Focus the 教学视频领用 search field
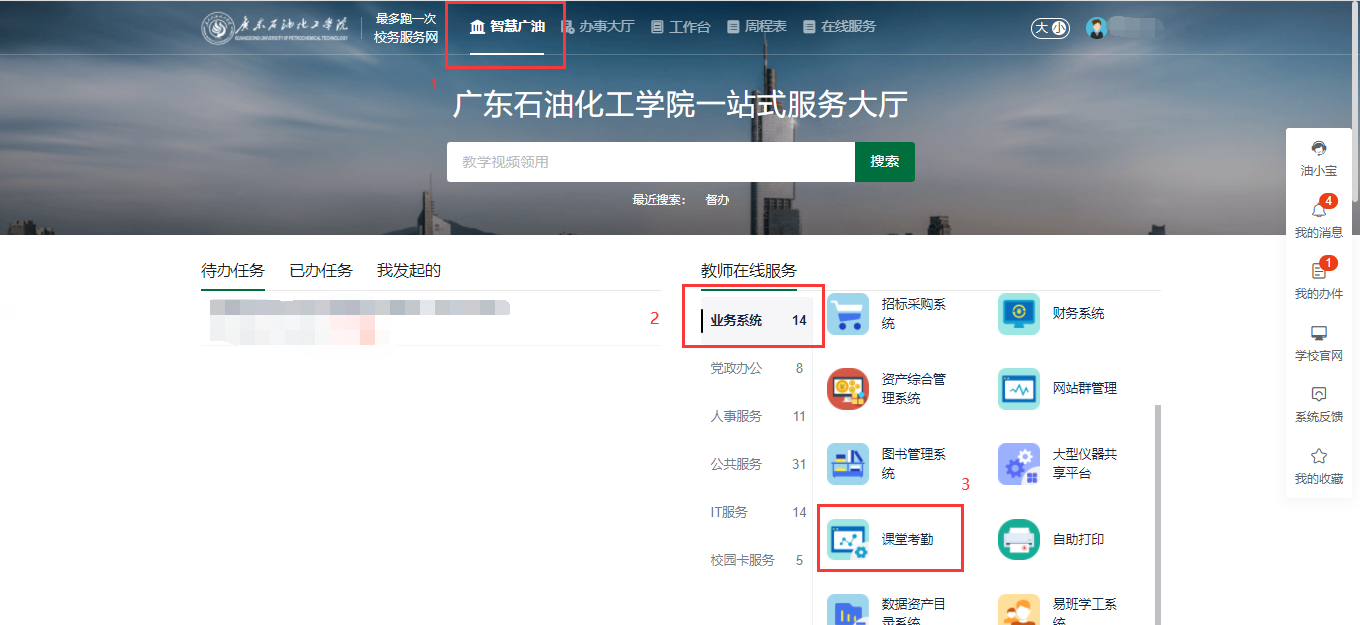This screenshot has width=1360, height=625. point(651,162)
